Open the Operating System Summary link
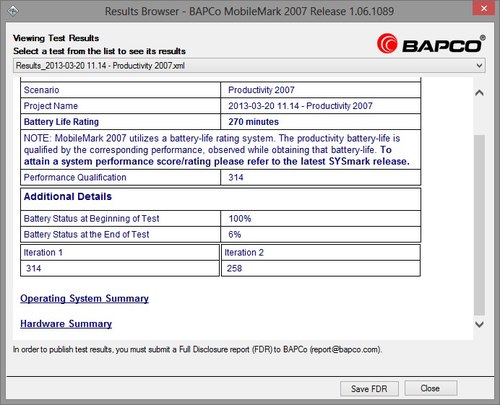 click(x=84, y=299)
